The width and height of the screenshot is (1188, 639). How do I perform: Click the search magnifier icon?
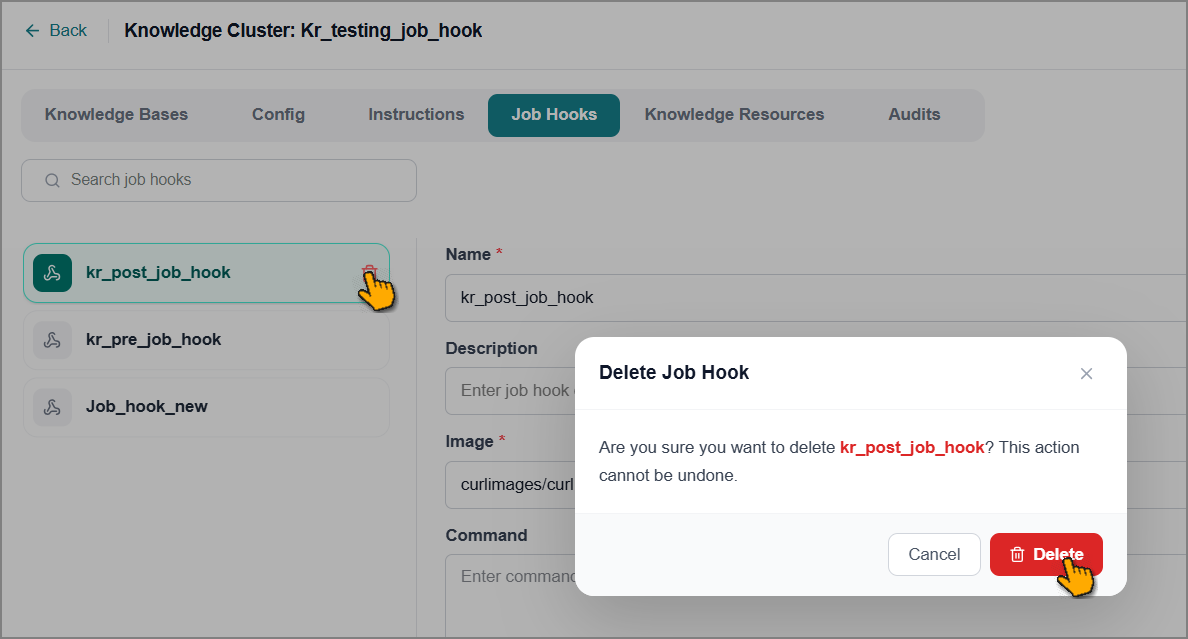click(52, 180)
